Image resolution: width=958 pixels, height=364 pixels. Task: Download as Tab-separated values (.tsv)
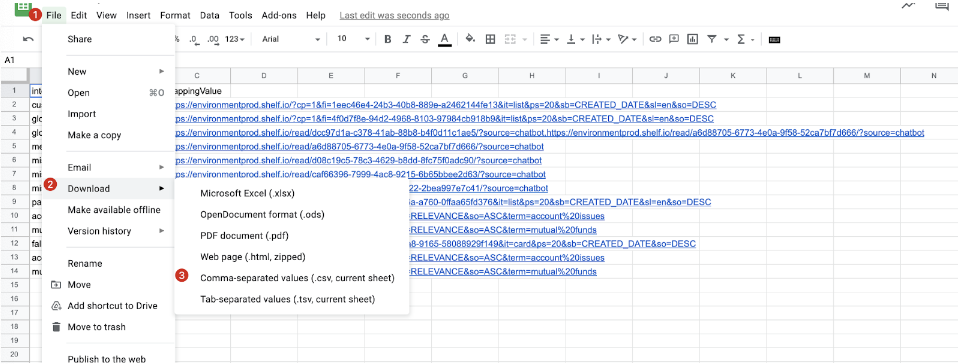[292, 299]
